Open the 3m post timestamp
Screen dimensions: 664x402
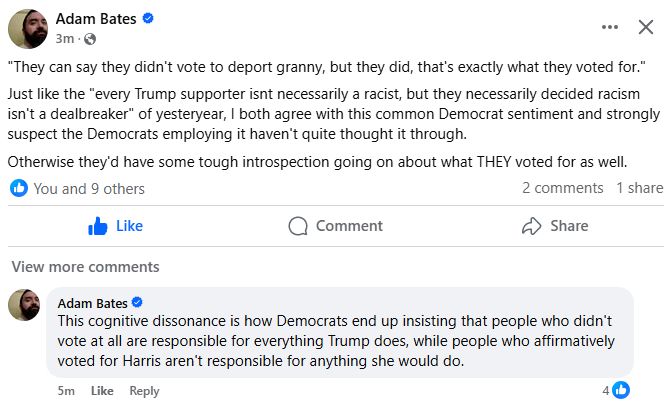coord(66,39)
